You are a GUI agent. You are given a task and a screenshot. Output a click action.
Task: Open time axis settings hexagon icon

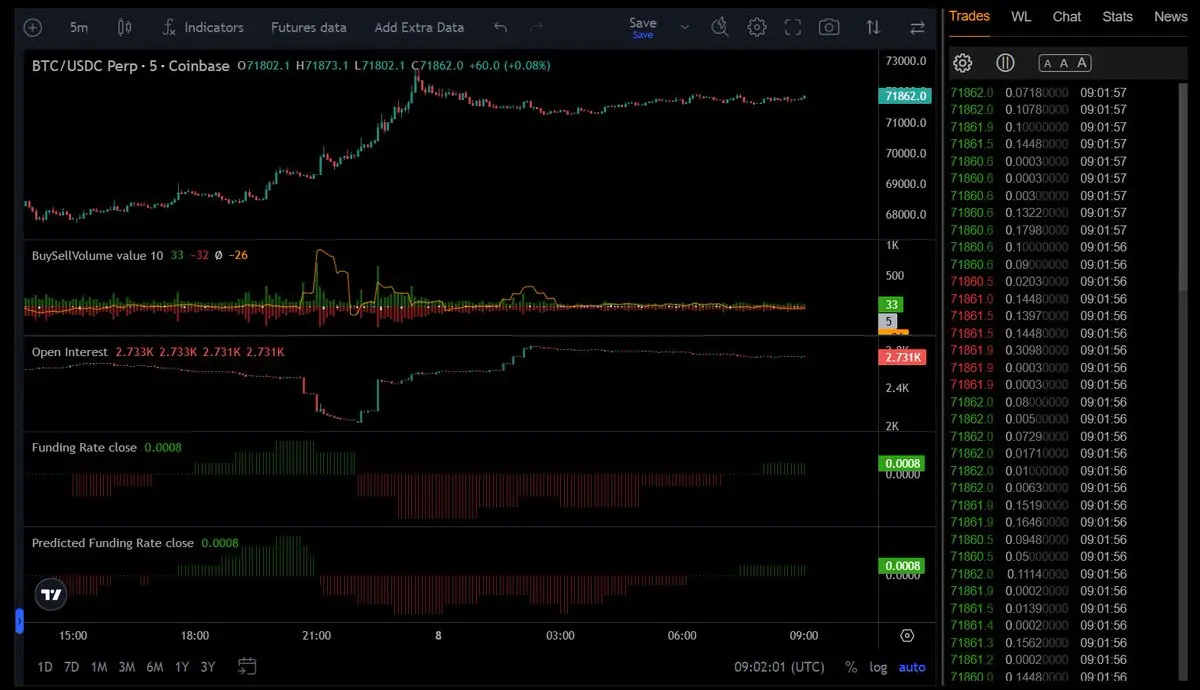coord(907,635)
